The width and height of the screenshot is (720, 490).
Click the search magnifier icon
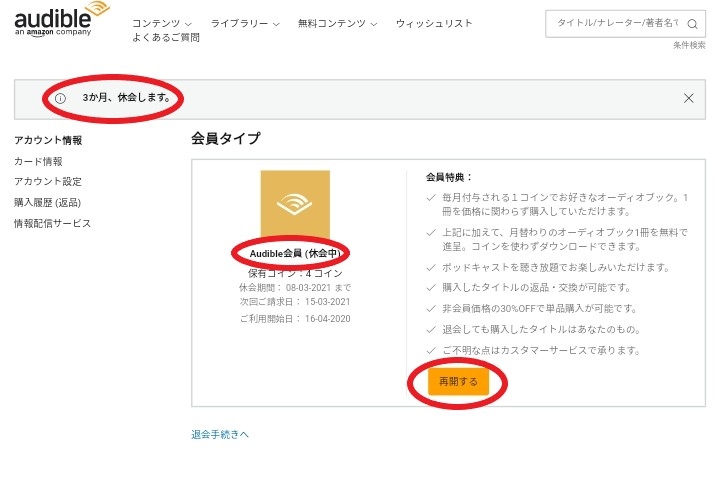click(x=692, y=24)
